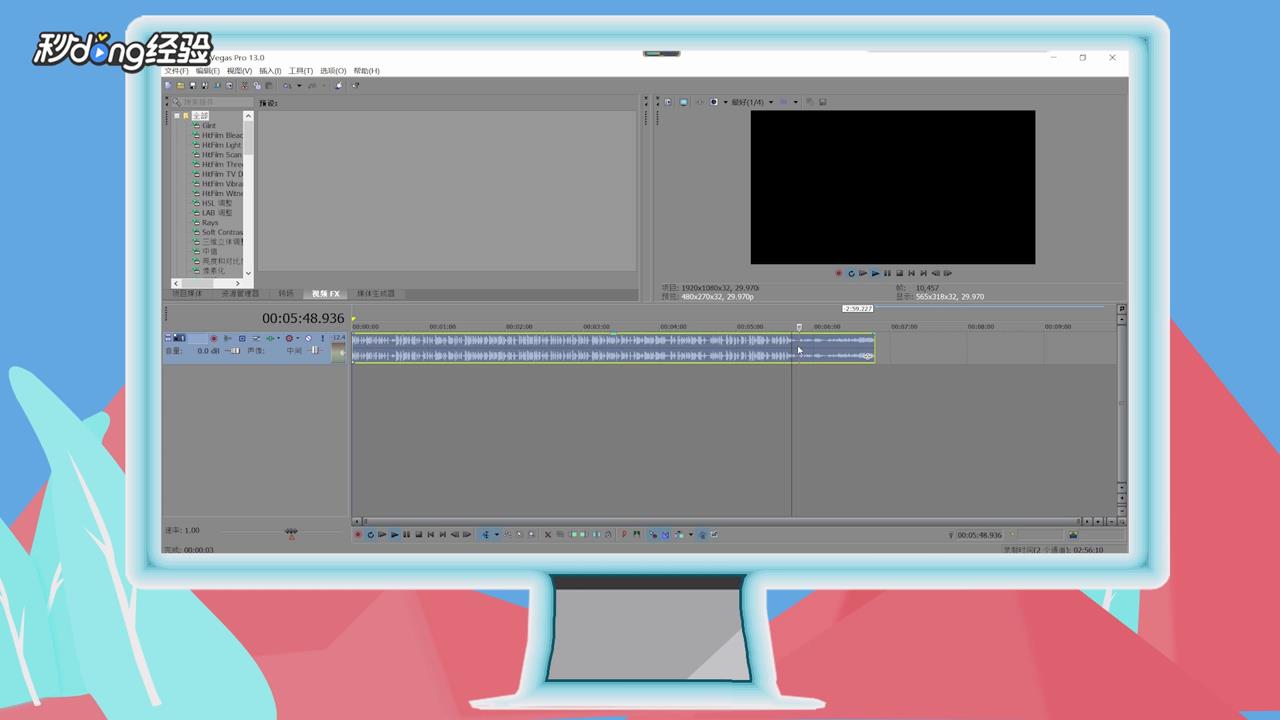
Task: Toggle Loop playback in timeline transport
Action: pyautogui.click(x=371, y=534)
